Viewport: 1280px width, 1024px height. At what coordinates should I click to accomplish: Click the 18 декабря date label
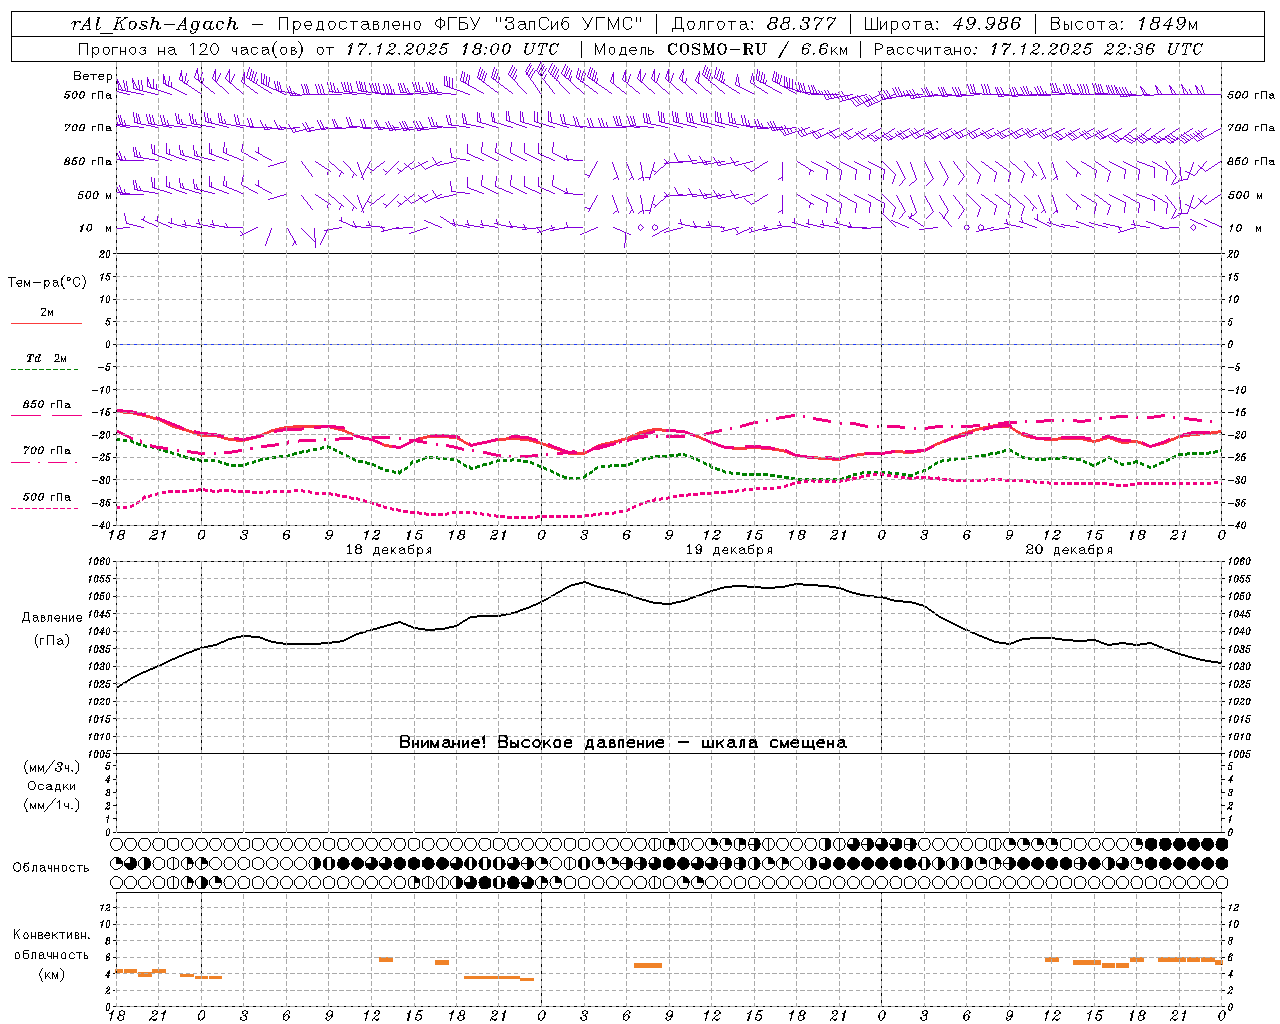tap(389, 550)
